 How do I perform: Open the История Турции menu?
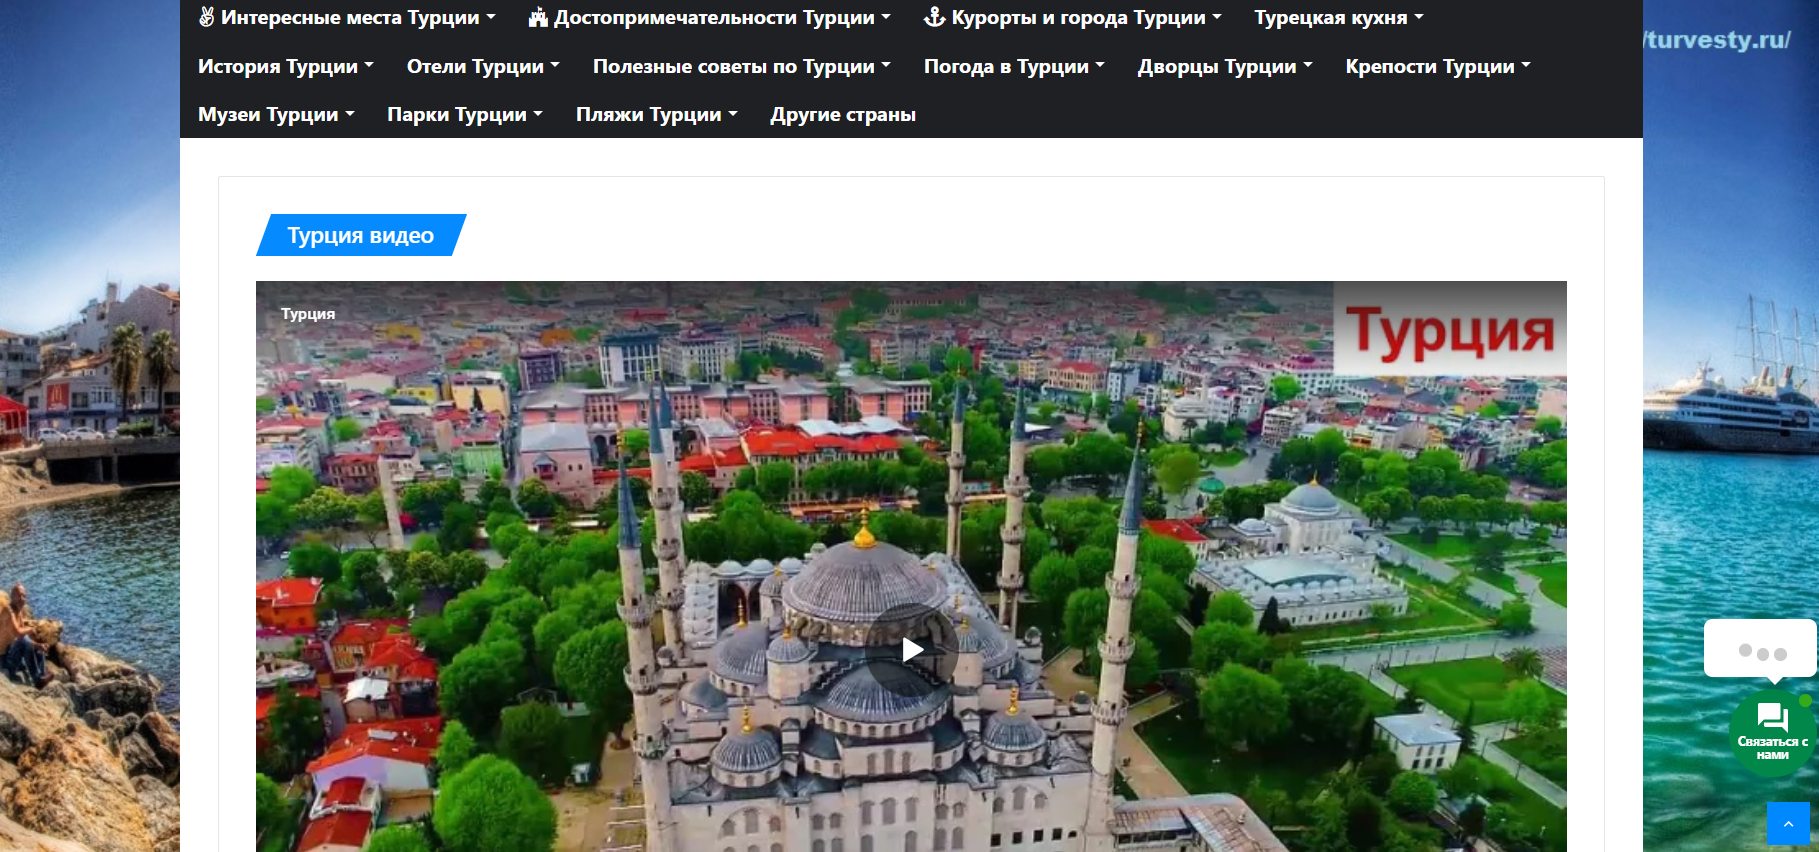285,67
